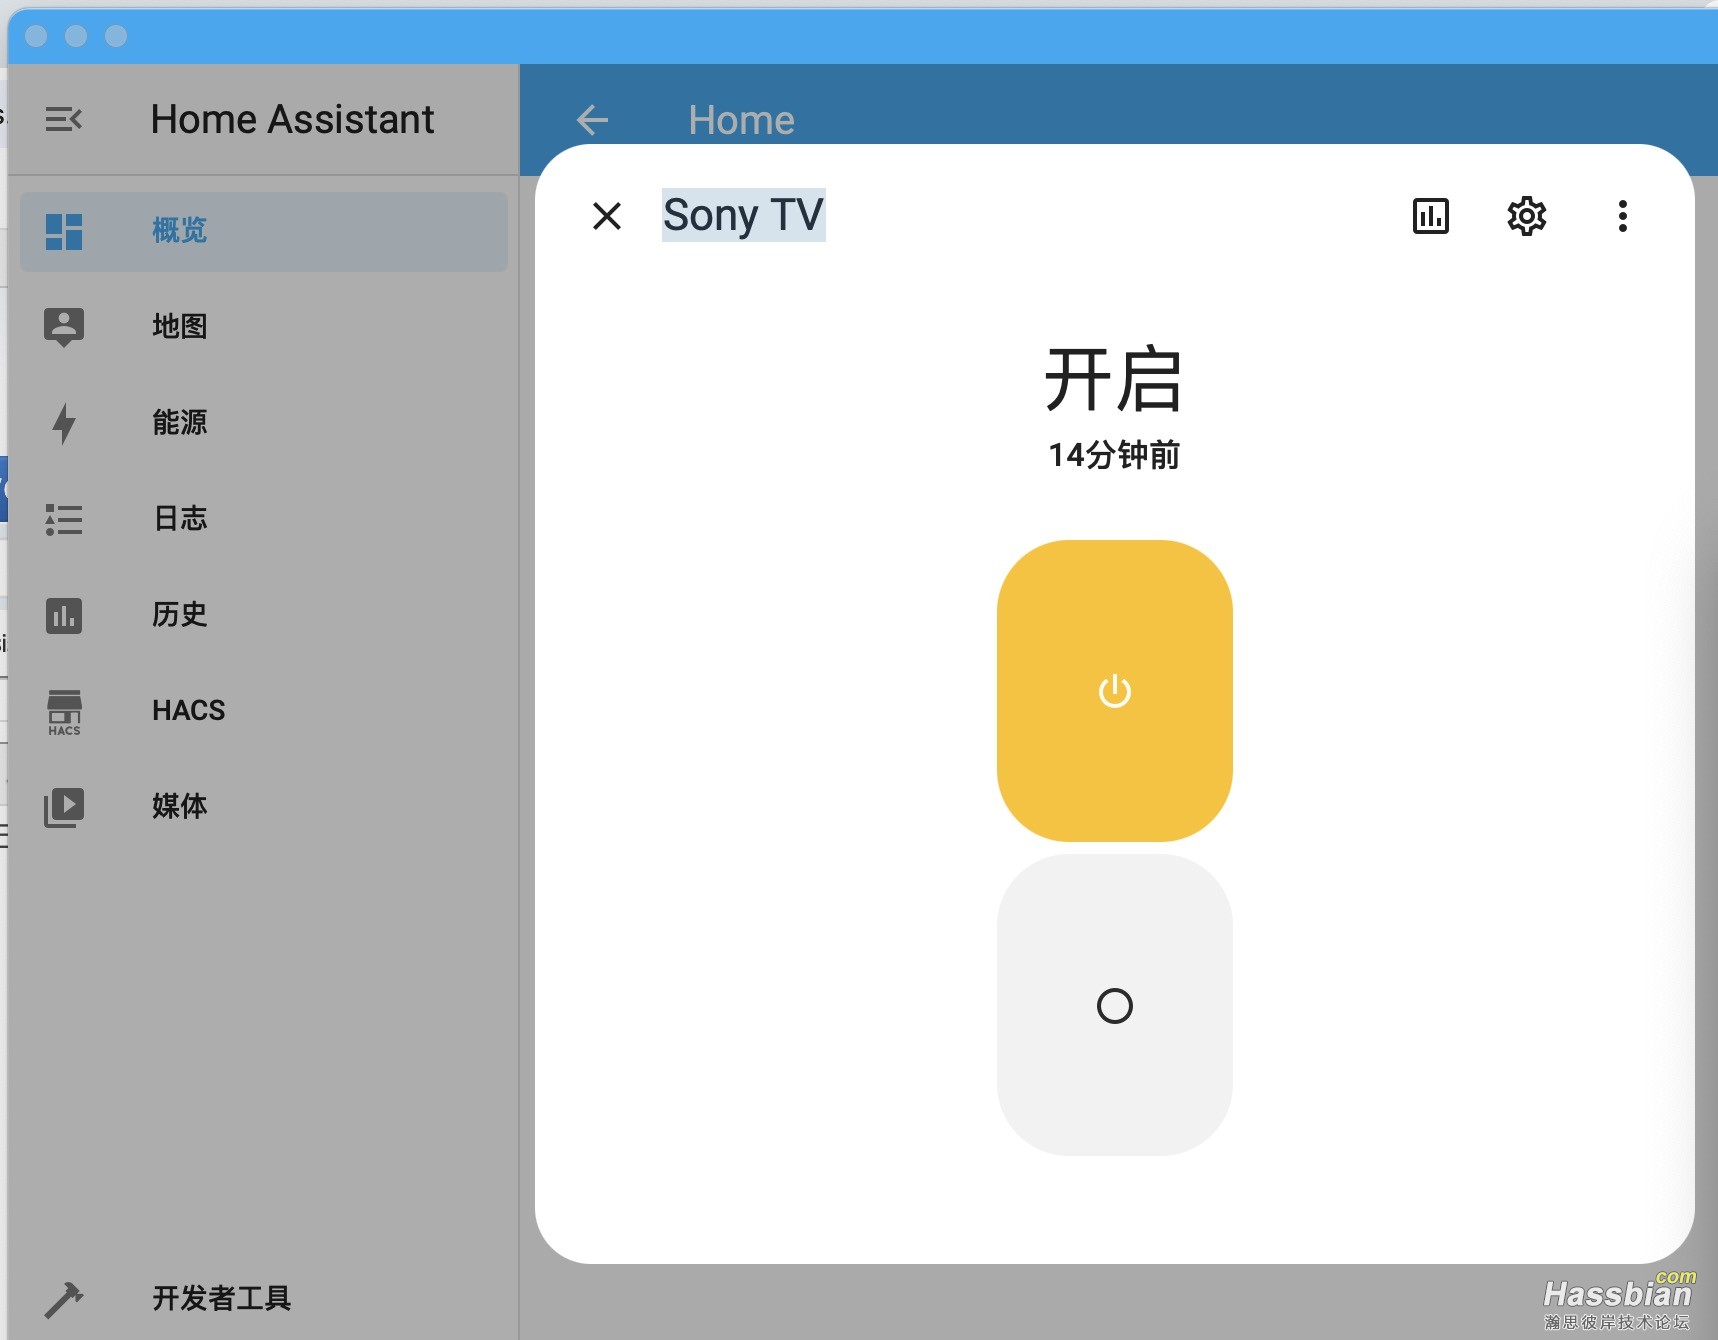The width and height of the screenshot is (1718, 1340).
Task: Show Sony TV history chart
Action: [x=1431, y=216]
